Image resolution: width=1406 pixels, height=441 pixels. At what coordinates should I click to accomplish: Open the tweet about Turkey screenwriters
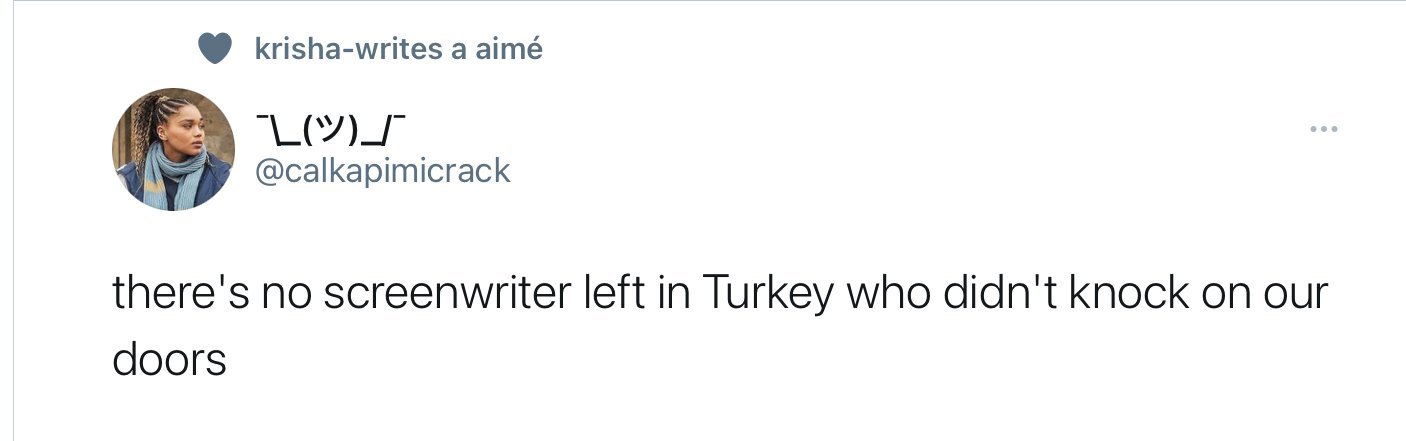coord(720,325)
